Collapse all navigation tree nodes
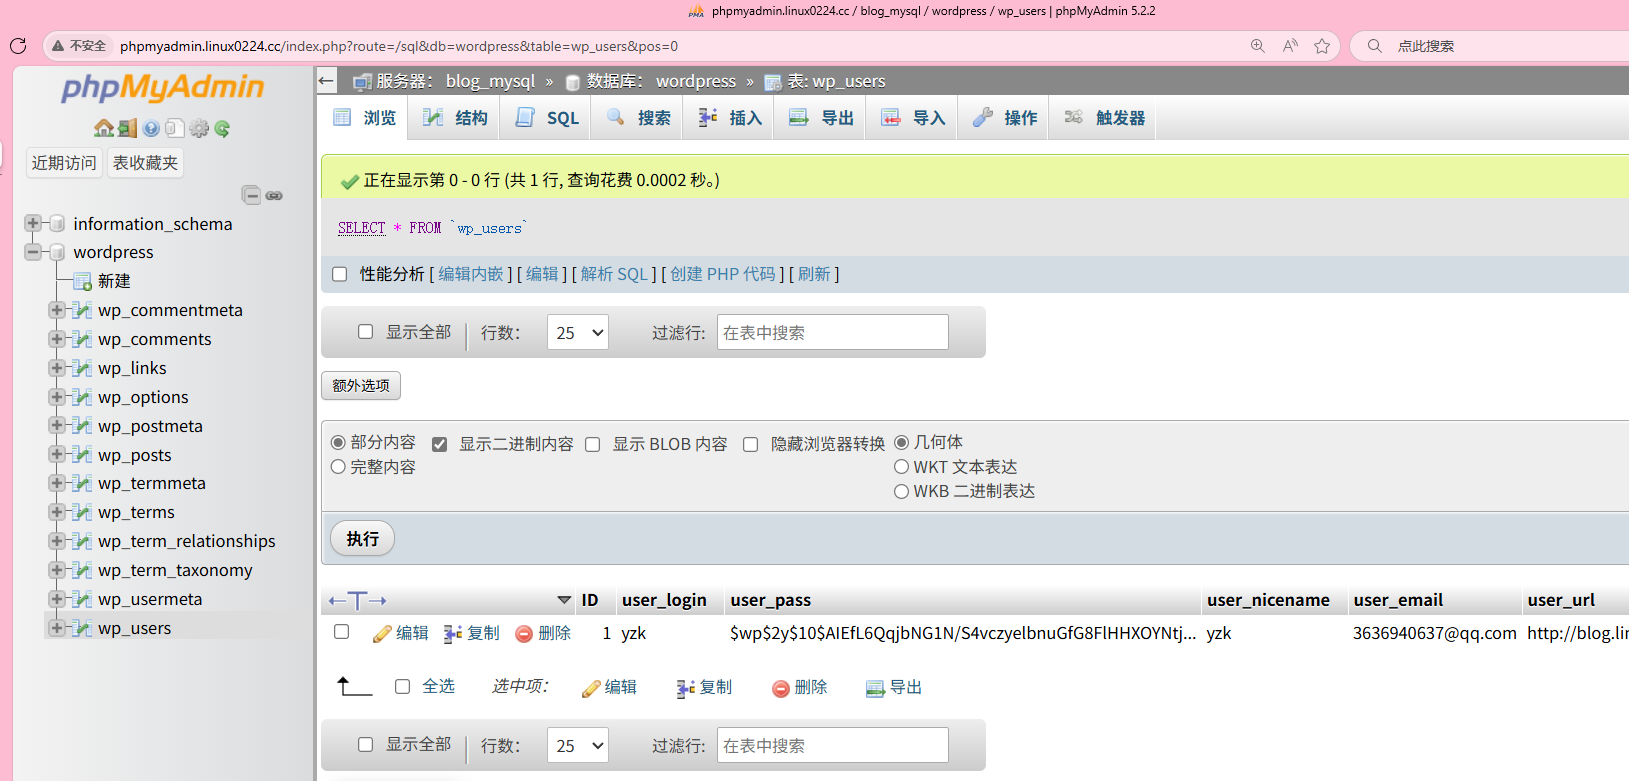Viewport: 1629px width, 781px height. 251,195
